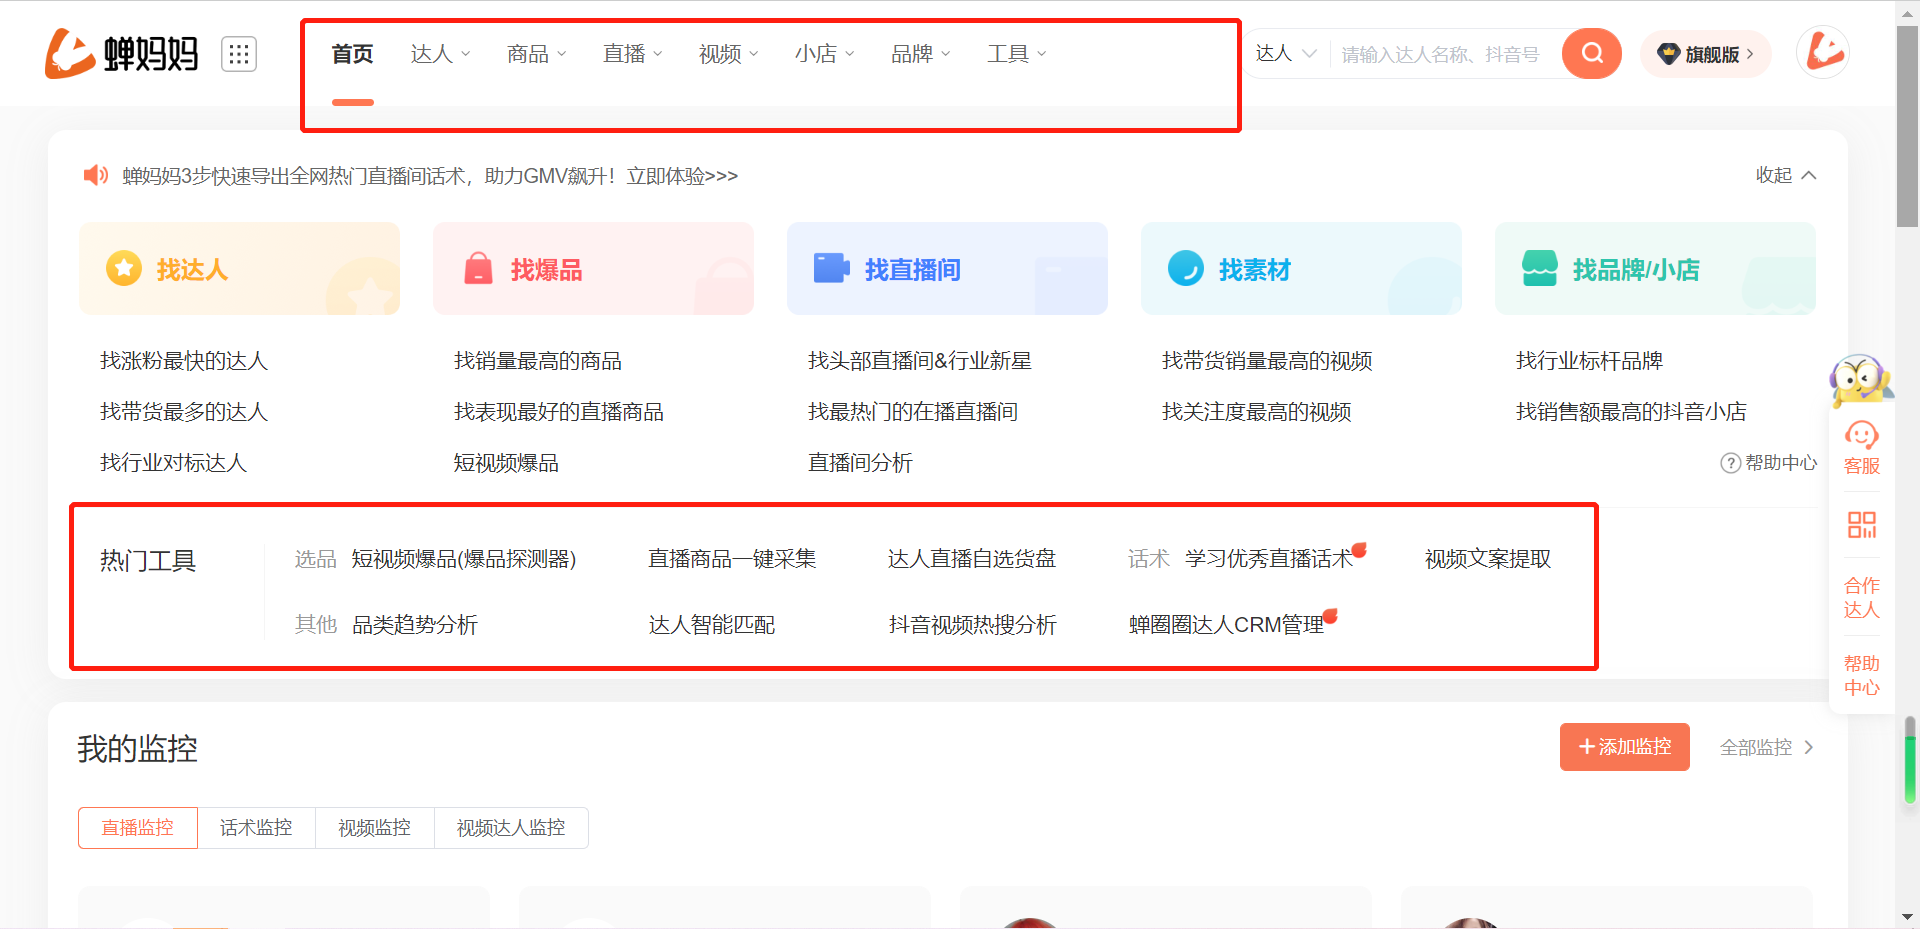This screenshot has width=1920, height=929.
Task: Open 全部监控 link
Action: [x=1766, y=747]
